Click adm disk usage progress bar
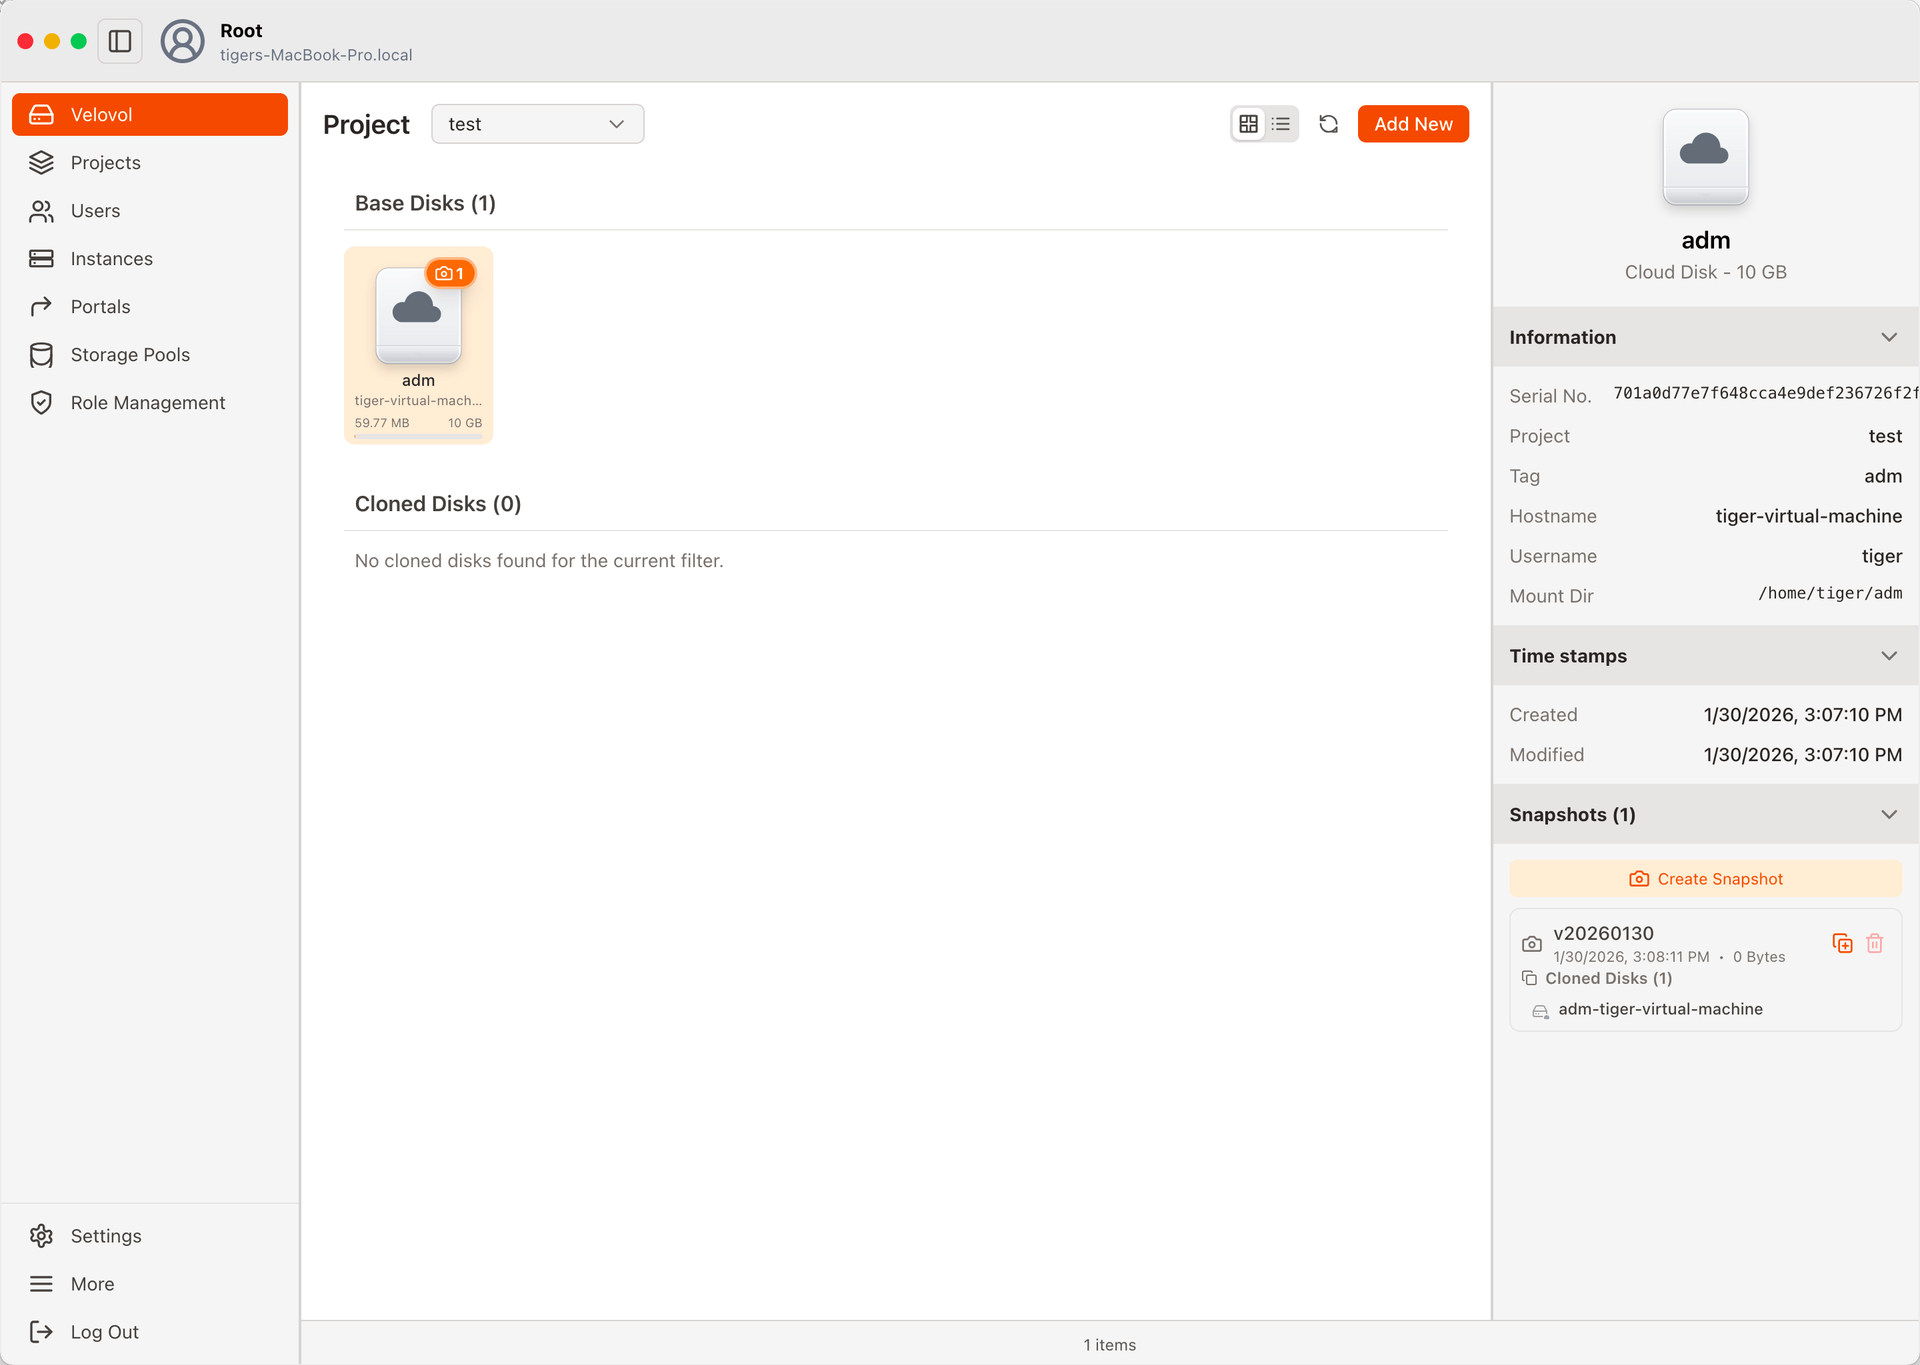 (x=418, y=436)
